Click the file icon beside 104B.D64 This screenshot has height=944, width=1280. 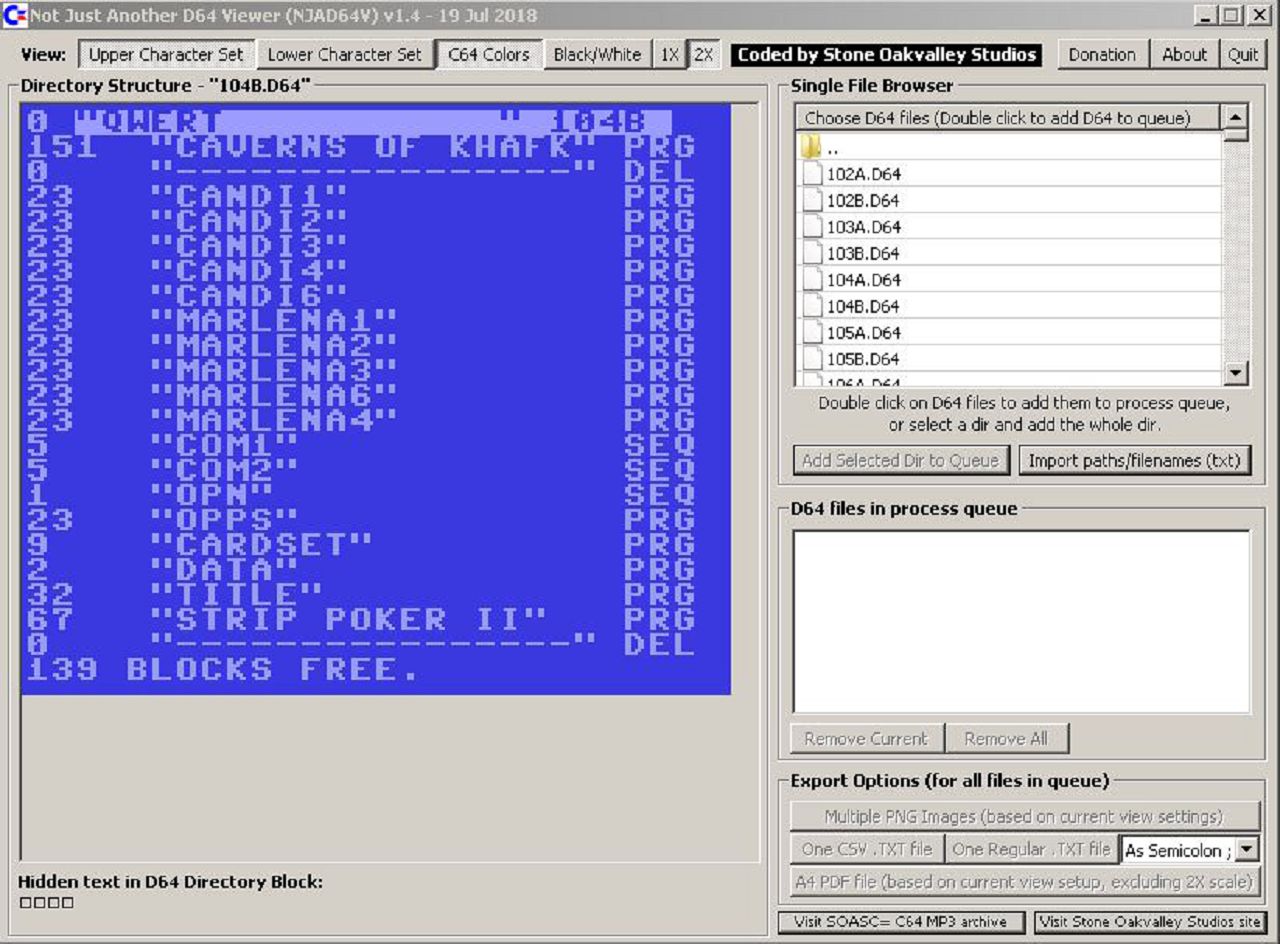812,306
